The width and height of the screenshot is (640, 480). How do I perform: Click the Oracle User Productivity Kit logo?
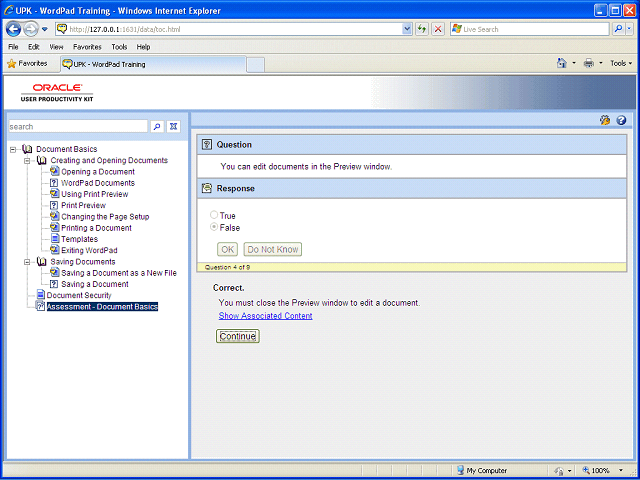[57, 93]
